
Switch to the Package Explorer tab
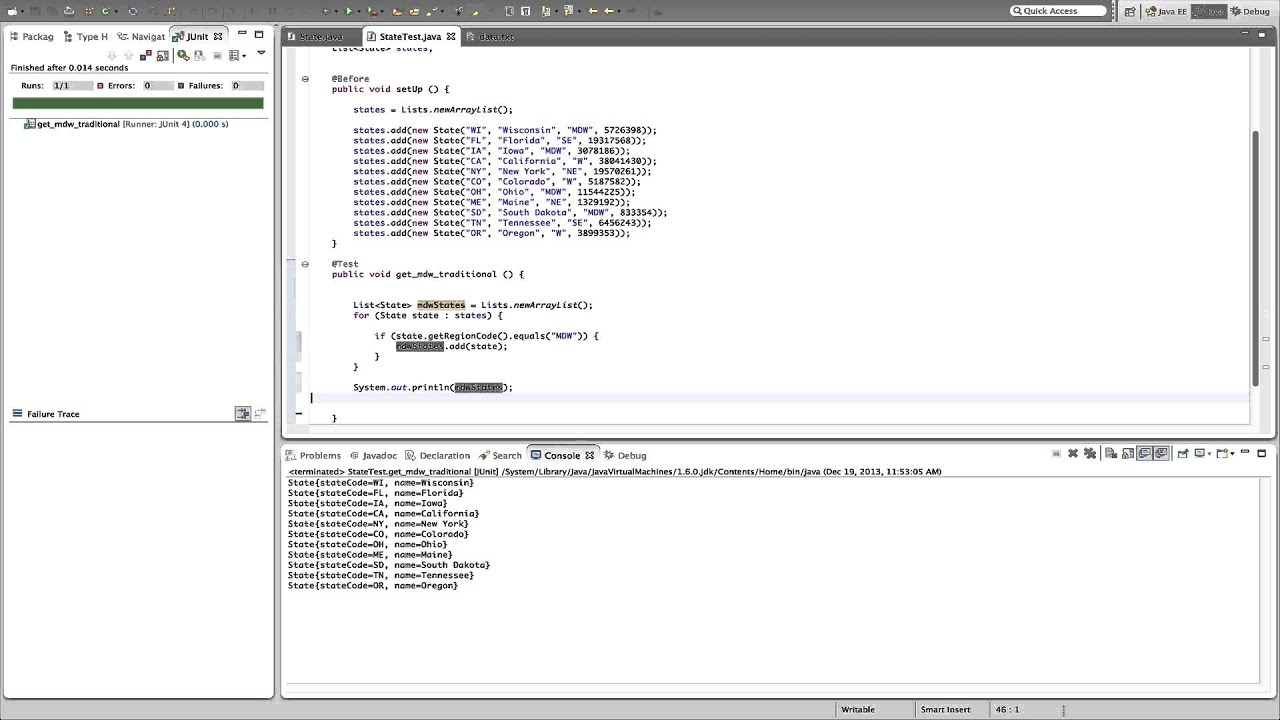tap(31, 36)
